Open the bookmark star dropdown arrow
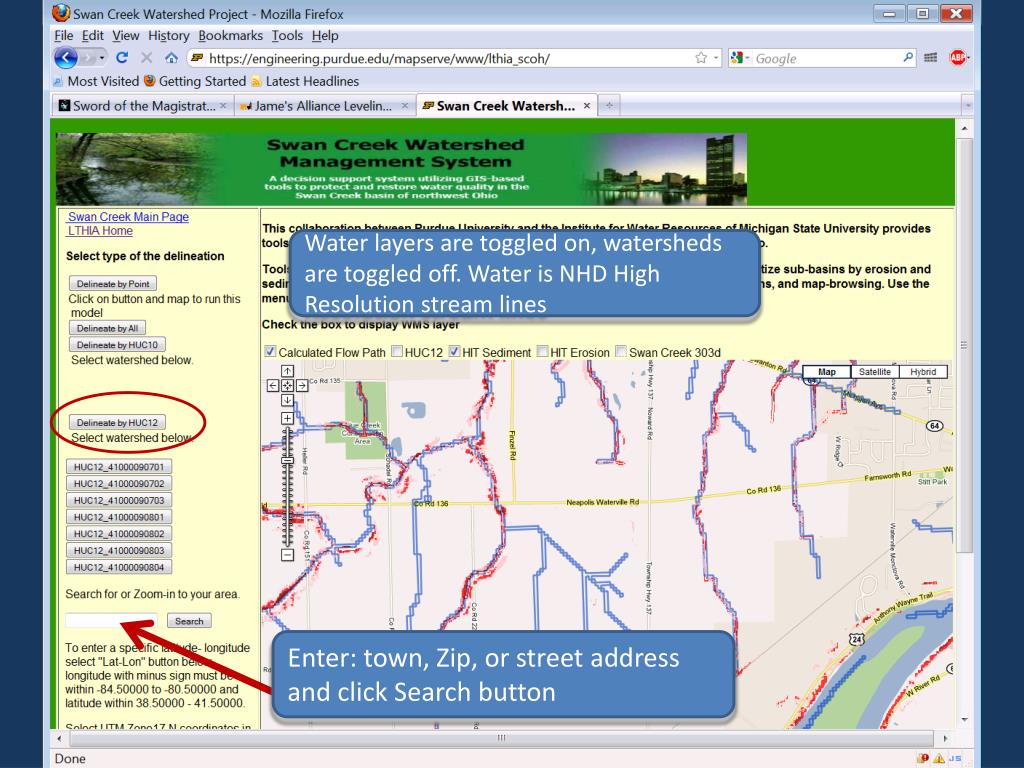Screen dimensions: 1024x768 tap(716, 58)
